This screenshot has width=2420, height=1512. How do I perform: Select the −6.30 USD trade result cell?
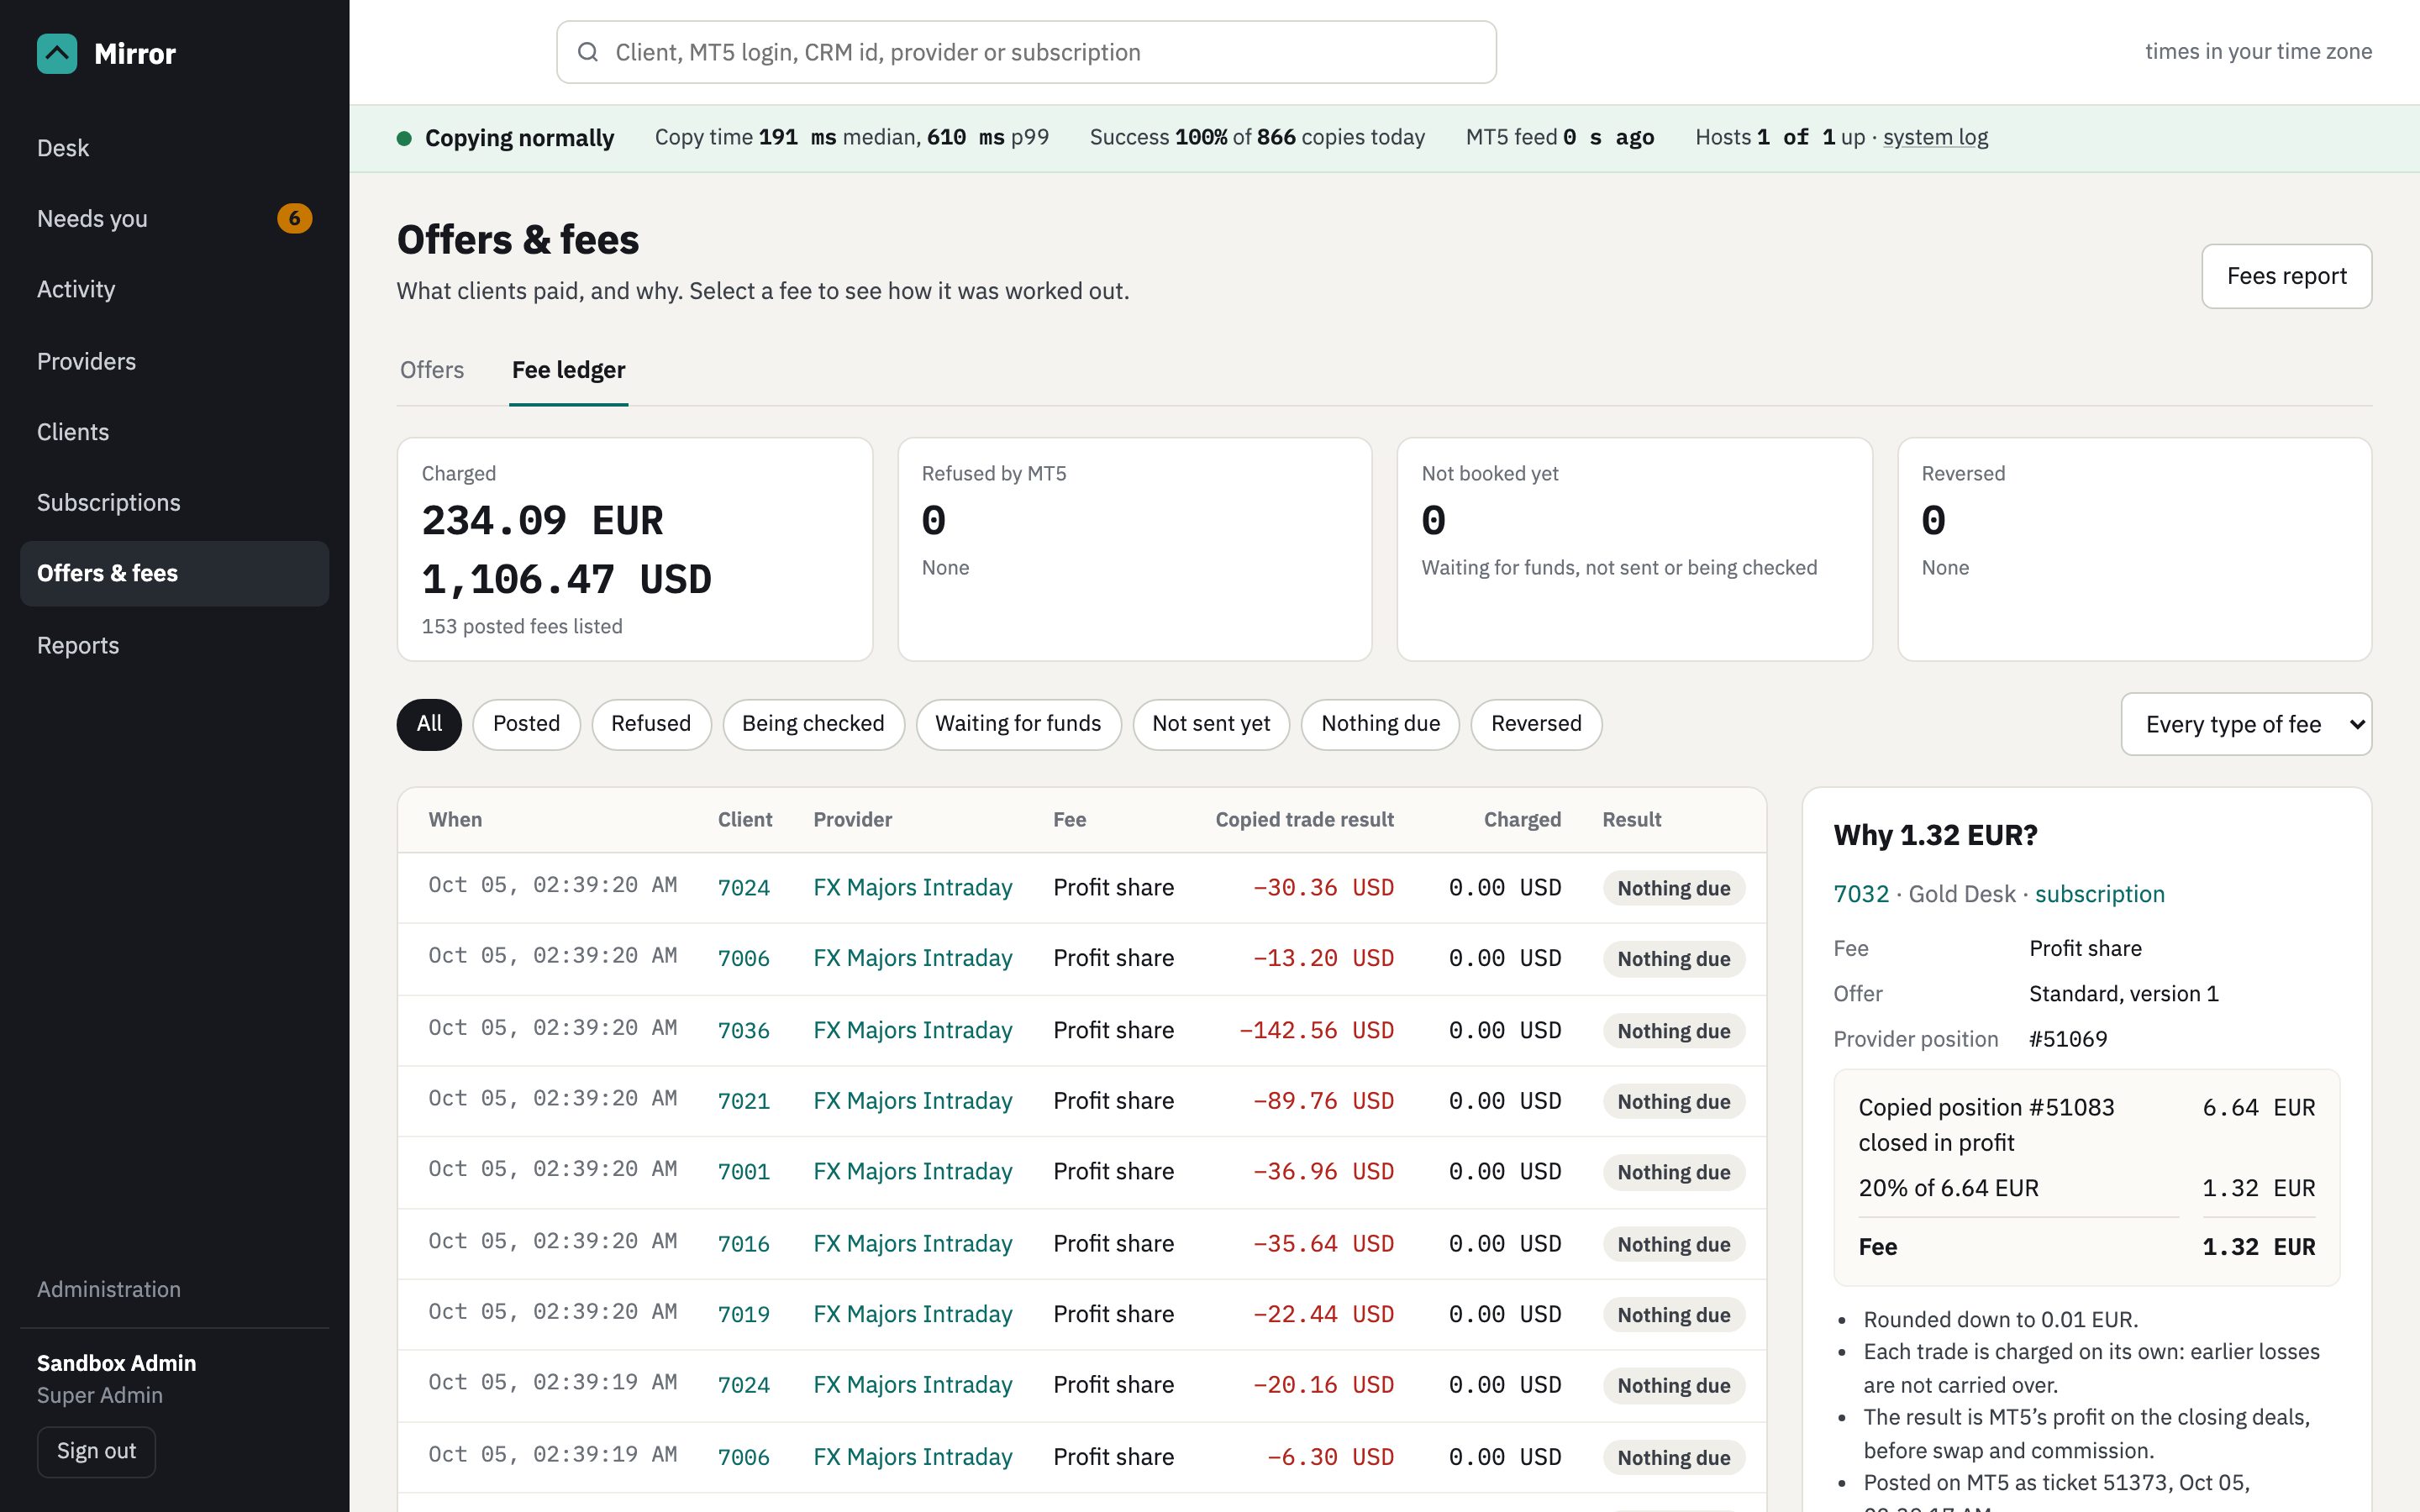tap(1330, 1457)
